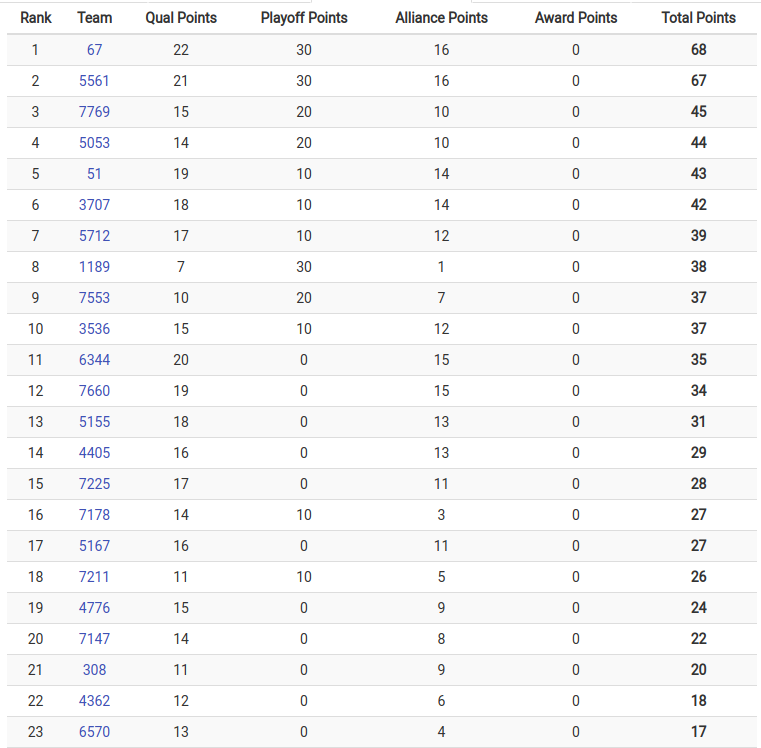Screen dimensions: 761x748
Task: Select alliance points 8 for team 7147
Action: [441, 639]
